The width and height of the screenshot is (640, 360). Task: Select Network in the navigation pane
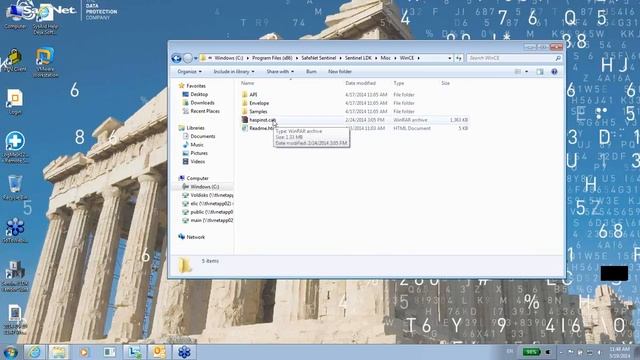195,237
